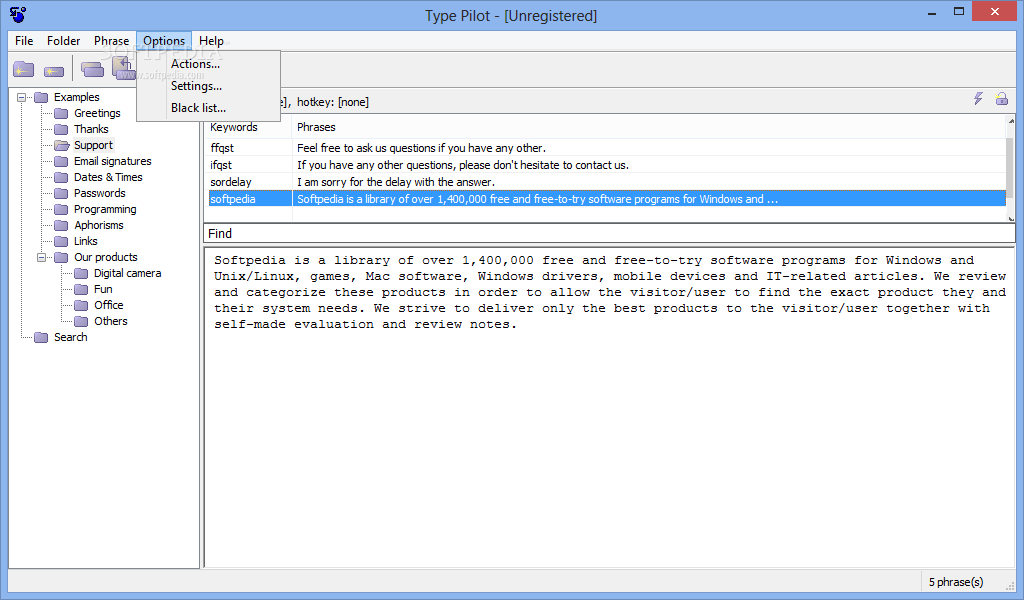Open the Phrase menu
This screenshot has height=600, width=1024.
pos(112,40)
